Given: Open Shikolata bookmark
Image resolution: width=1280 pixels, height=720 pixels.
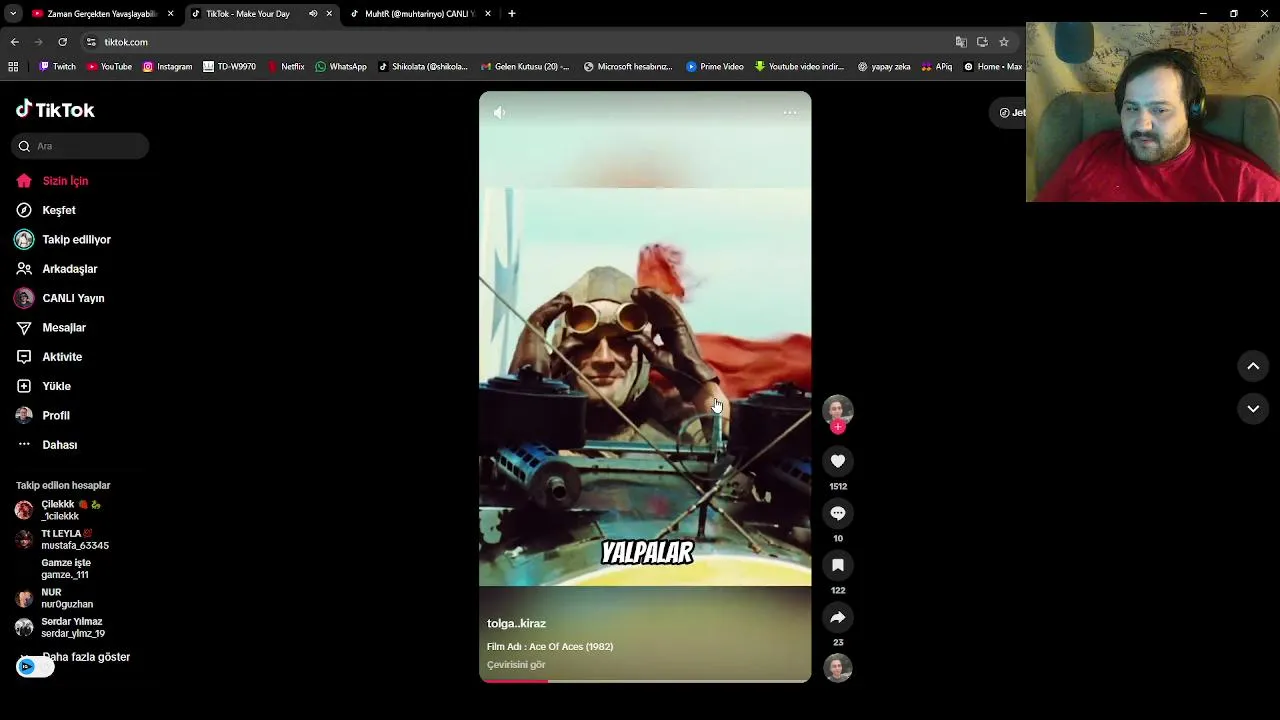Looking at the screenshot, I should click(423, 67).
